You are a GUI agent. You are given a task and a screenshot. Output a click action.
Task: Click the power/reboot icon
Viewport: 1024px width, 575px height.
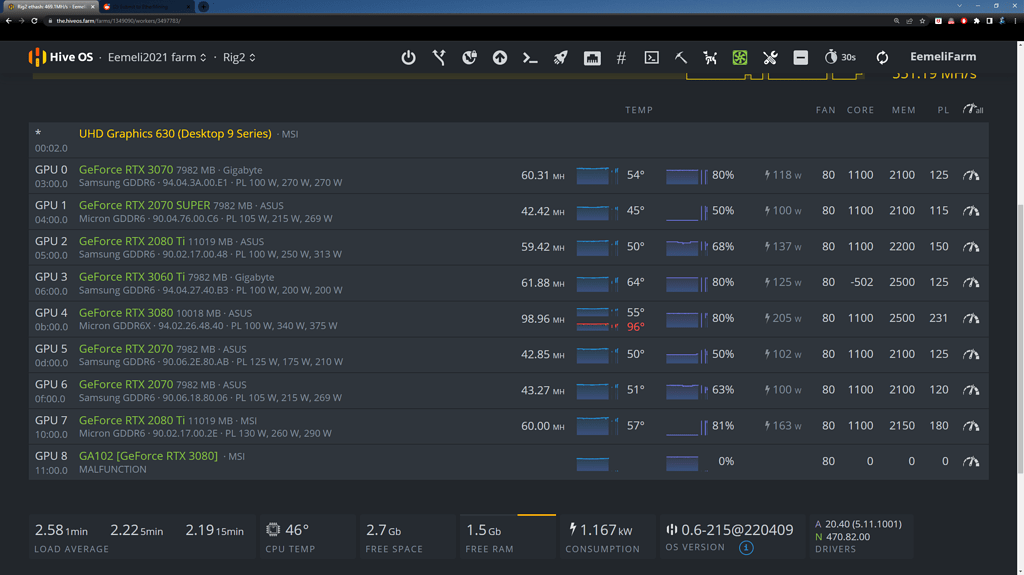408,58
